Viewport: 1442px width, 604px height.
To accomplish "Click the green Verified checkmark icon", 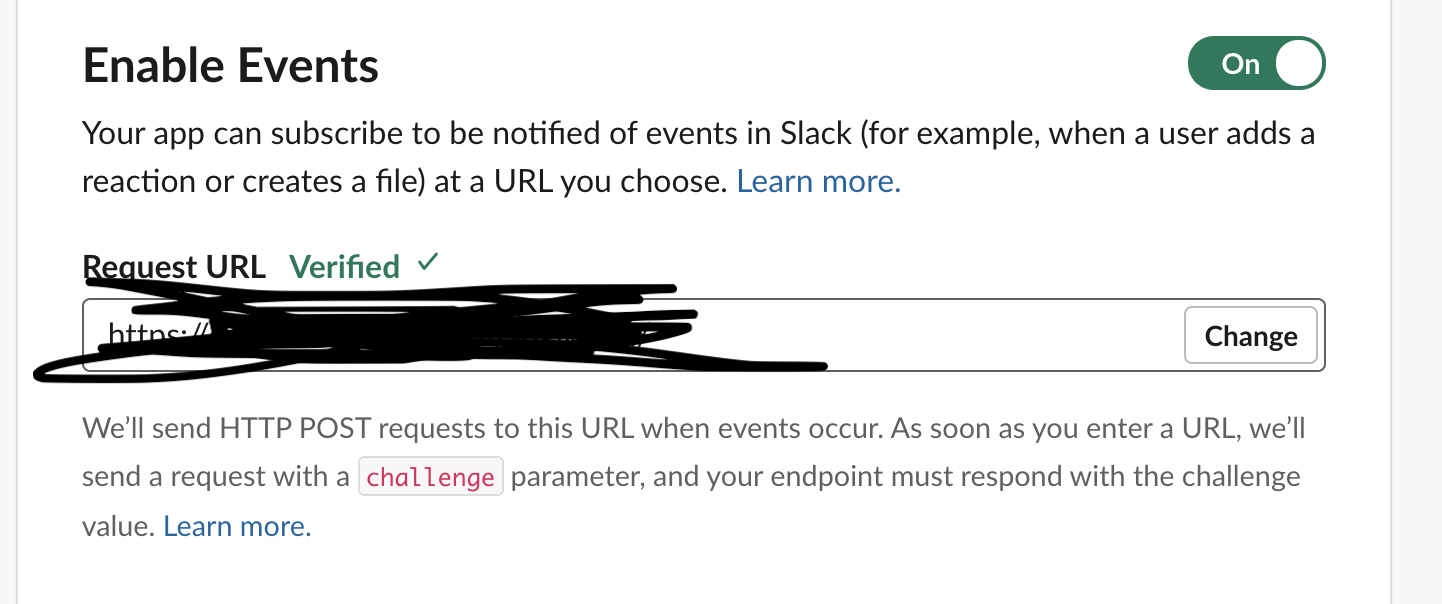I will click(x=427, y=263).
